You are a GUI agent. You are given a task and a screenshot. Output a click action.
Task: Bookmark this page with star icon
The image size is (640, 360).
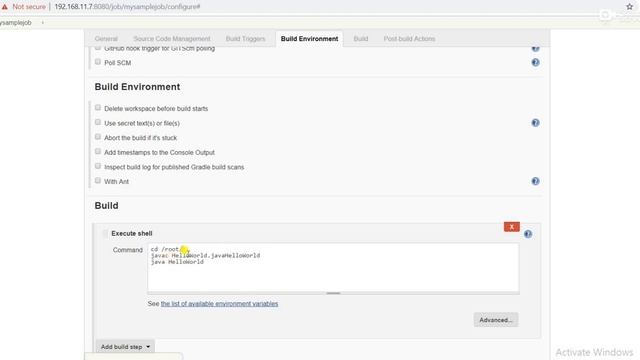(629, 7)
